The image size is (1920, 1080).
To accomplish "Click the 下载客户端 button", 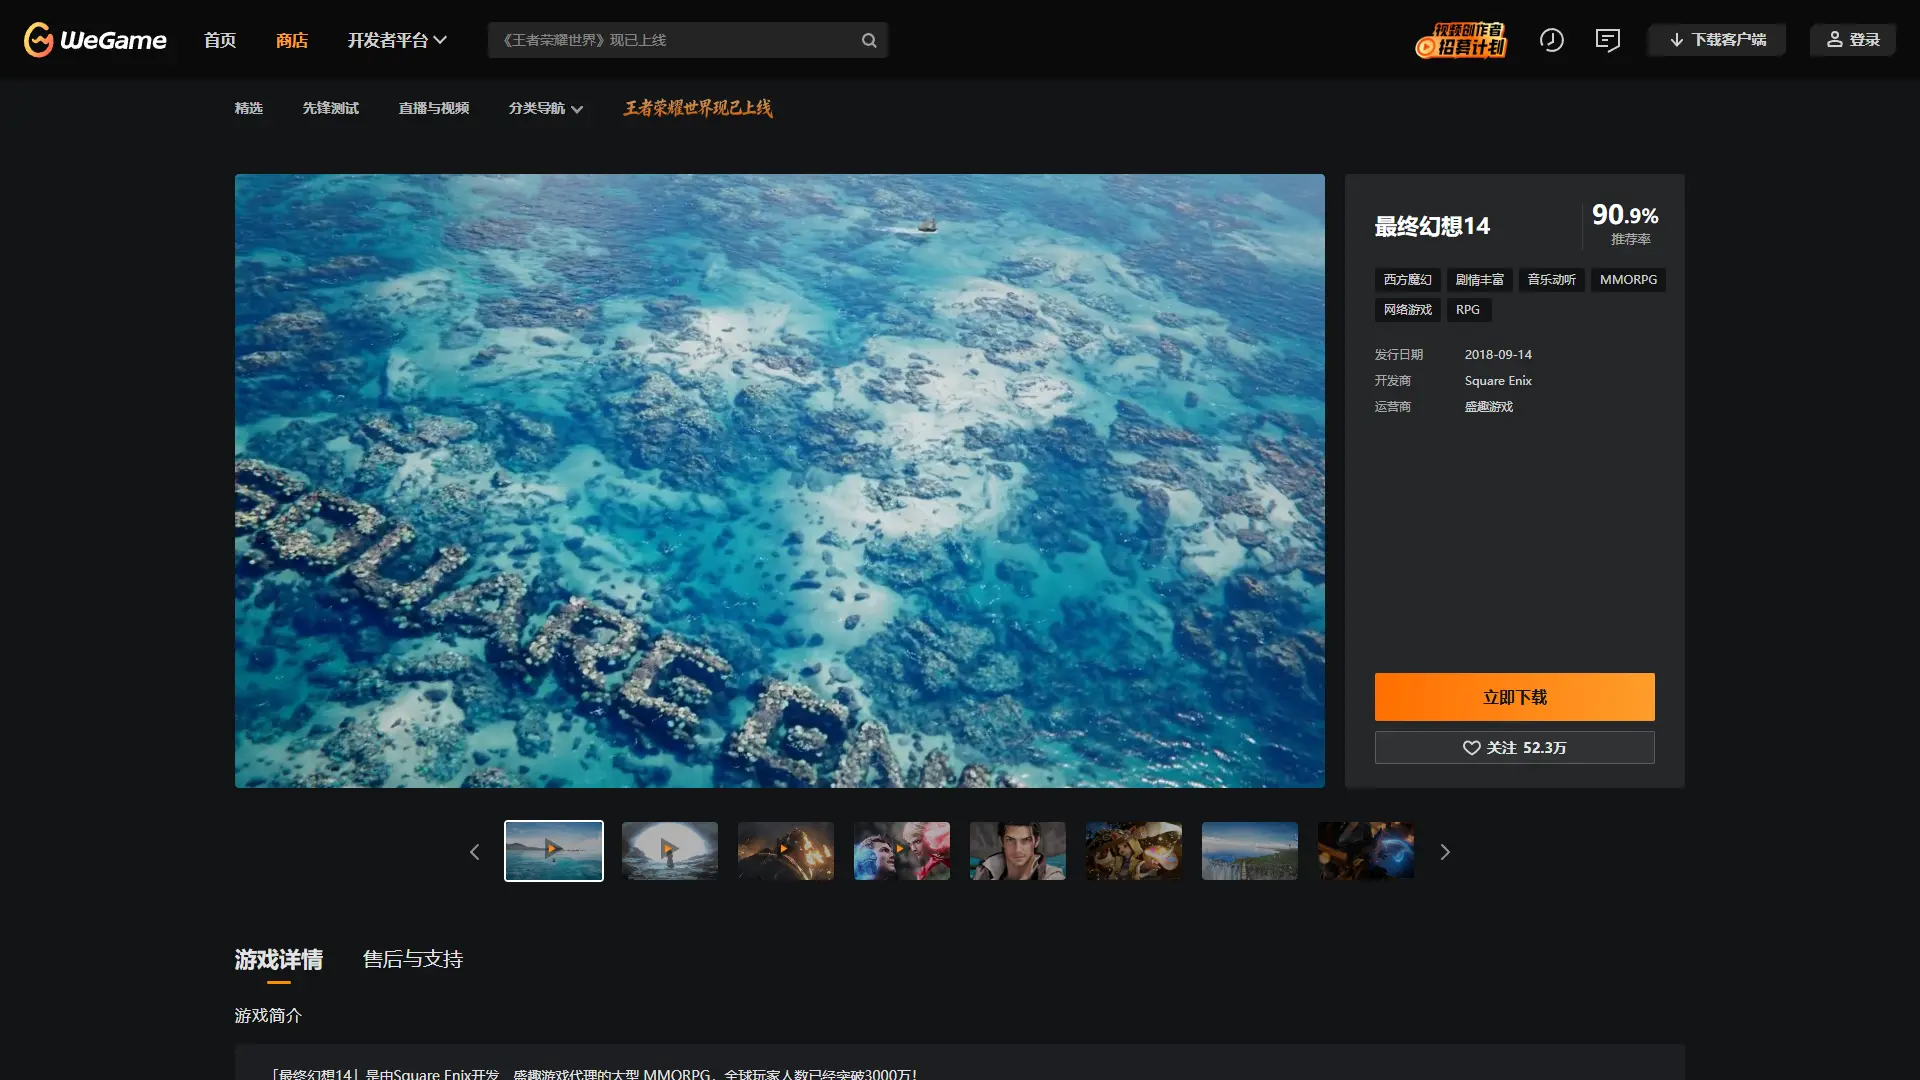I will 1717,40.
